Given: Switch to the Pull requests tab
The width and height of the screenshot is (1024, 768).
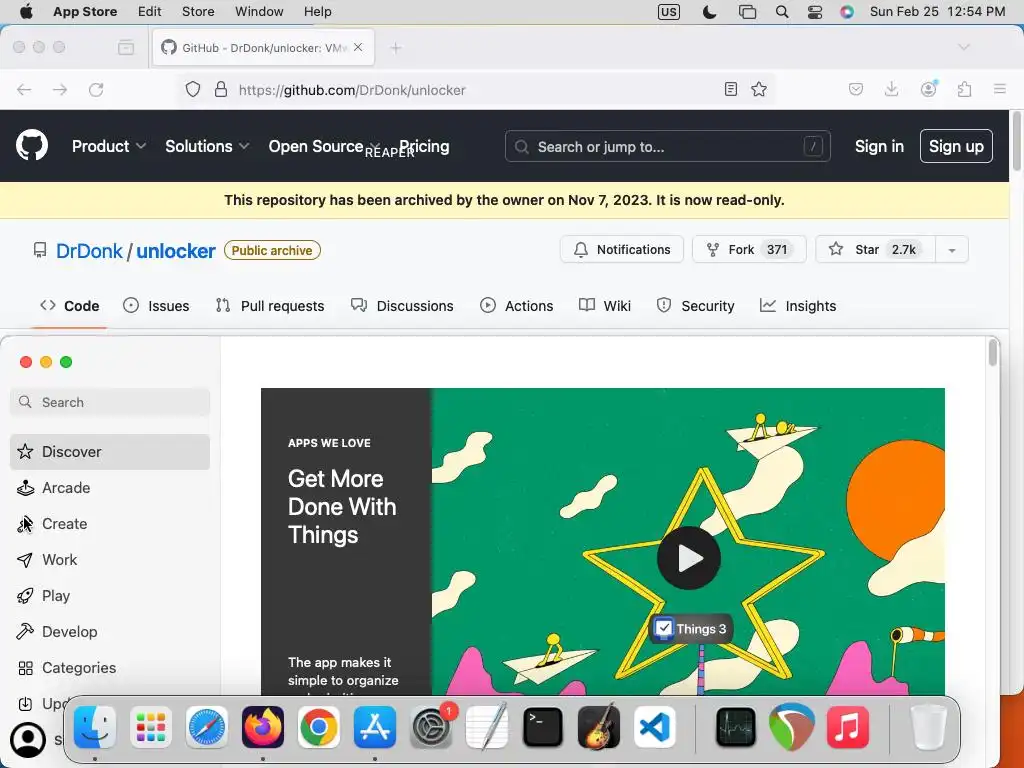Looking at the screenshot, I should [x=270, y=306].
